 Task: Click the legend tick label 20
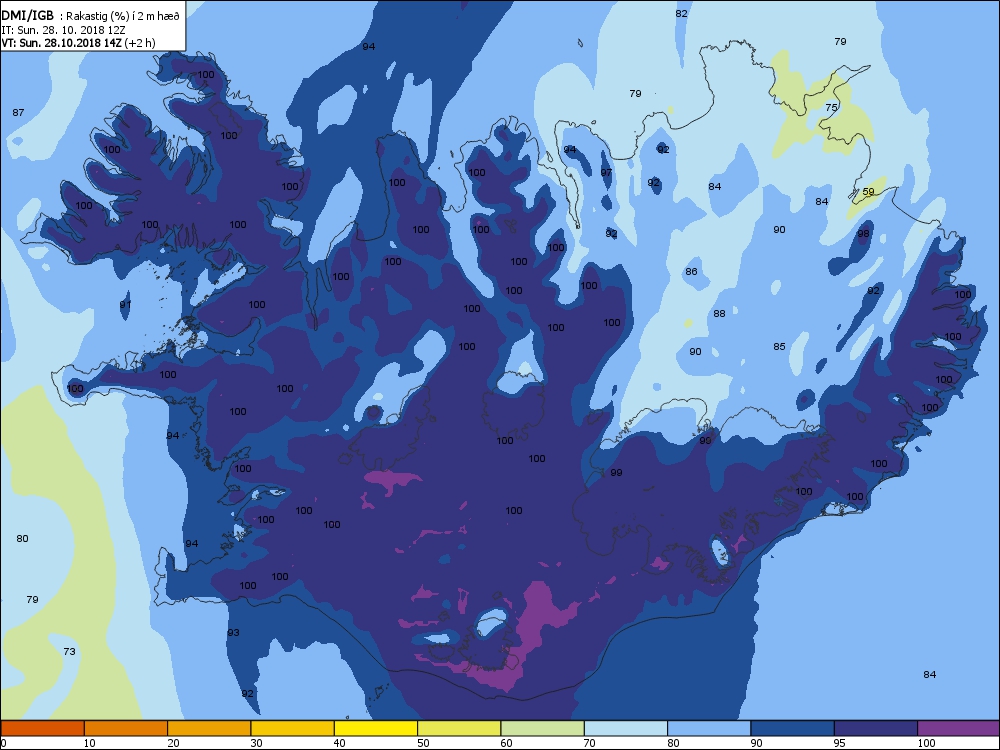(173, 743)
